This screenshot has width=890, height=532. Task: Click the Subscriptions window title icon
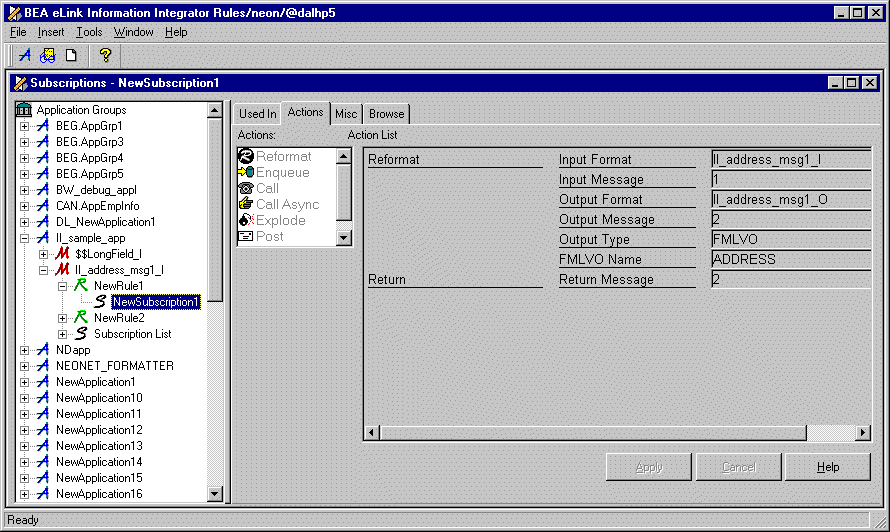tap(20, 83)
